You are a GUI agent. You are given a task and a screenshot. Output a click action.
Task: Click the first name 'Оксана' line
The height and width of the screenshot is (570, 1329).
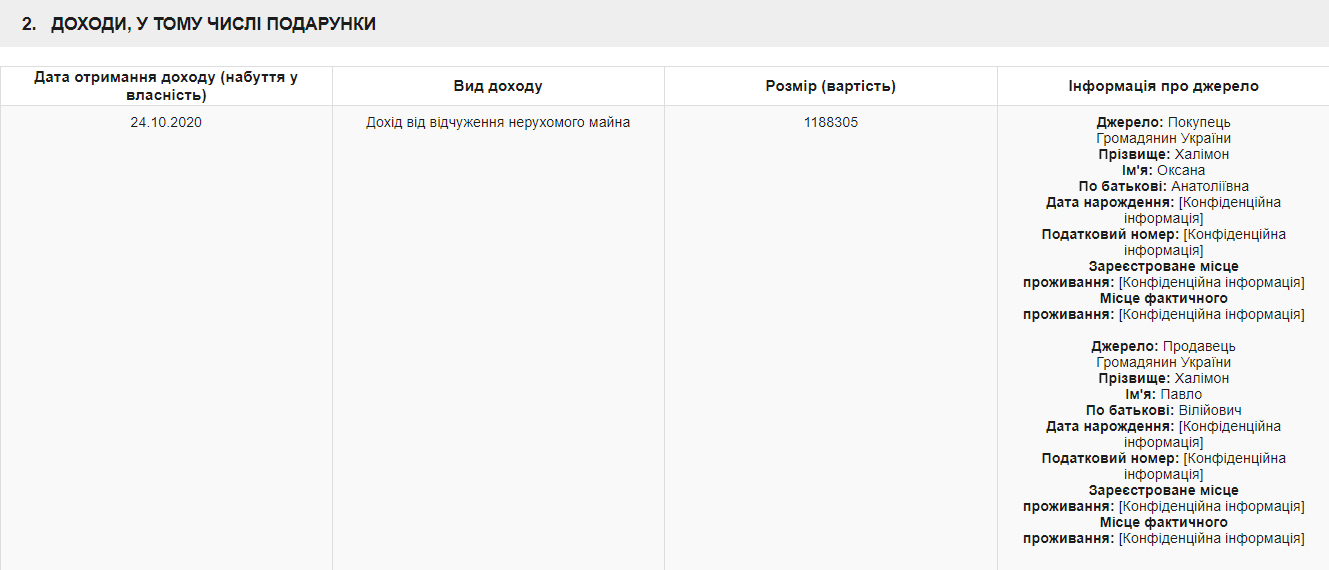click(1163, 170)
